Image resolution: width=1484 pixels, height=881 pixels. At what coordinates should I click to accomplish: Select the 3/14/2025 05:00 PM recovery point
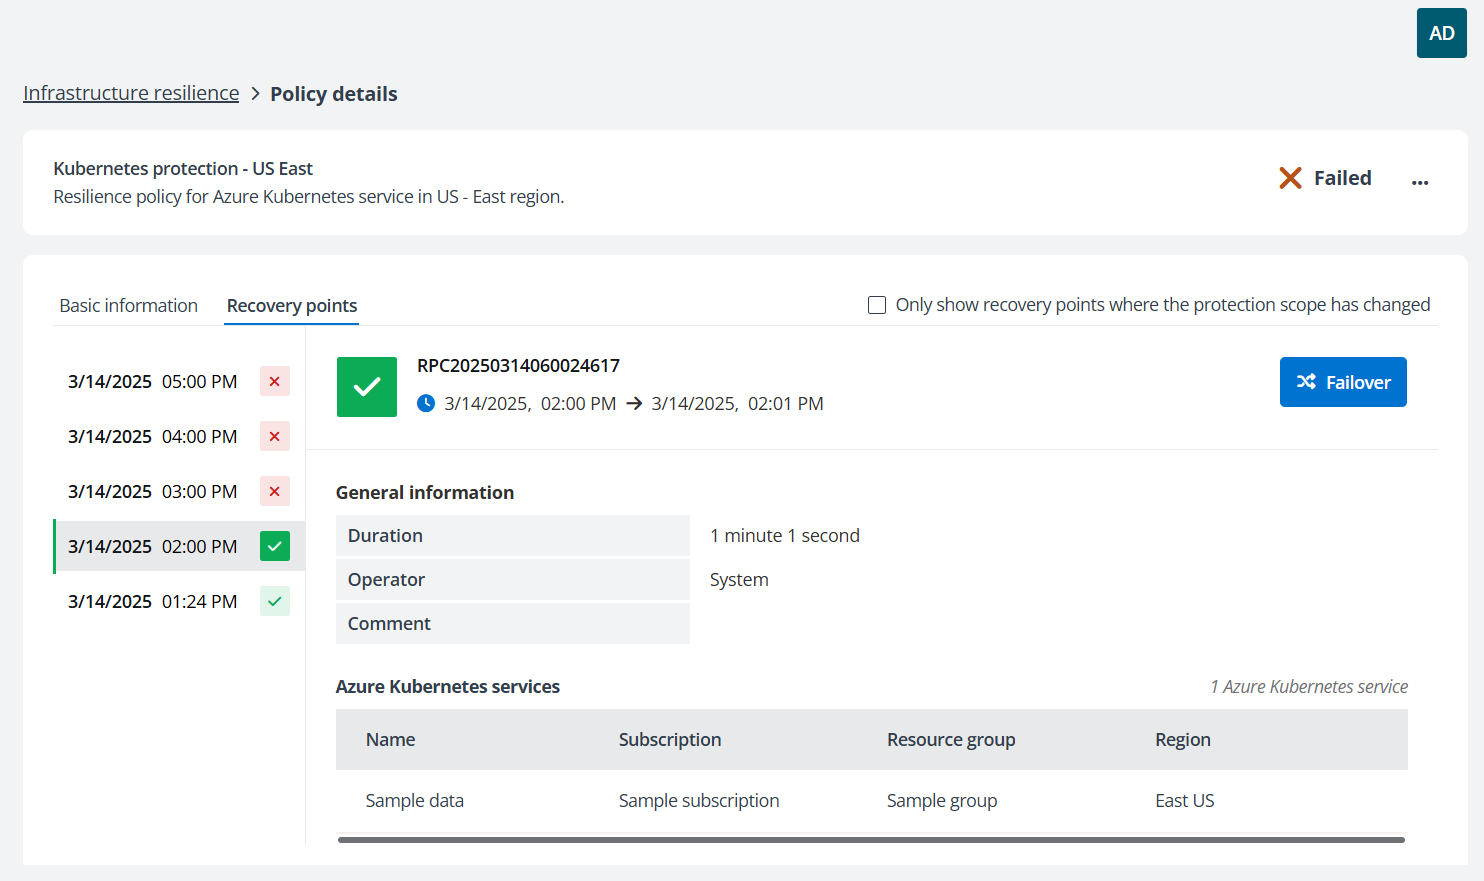pyautogui.click(x=152, y=382)
